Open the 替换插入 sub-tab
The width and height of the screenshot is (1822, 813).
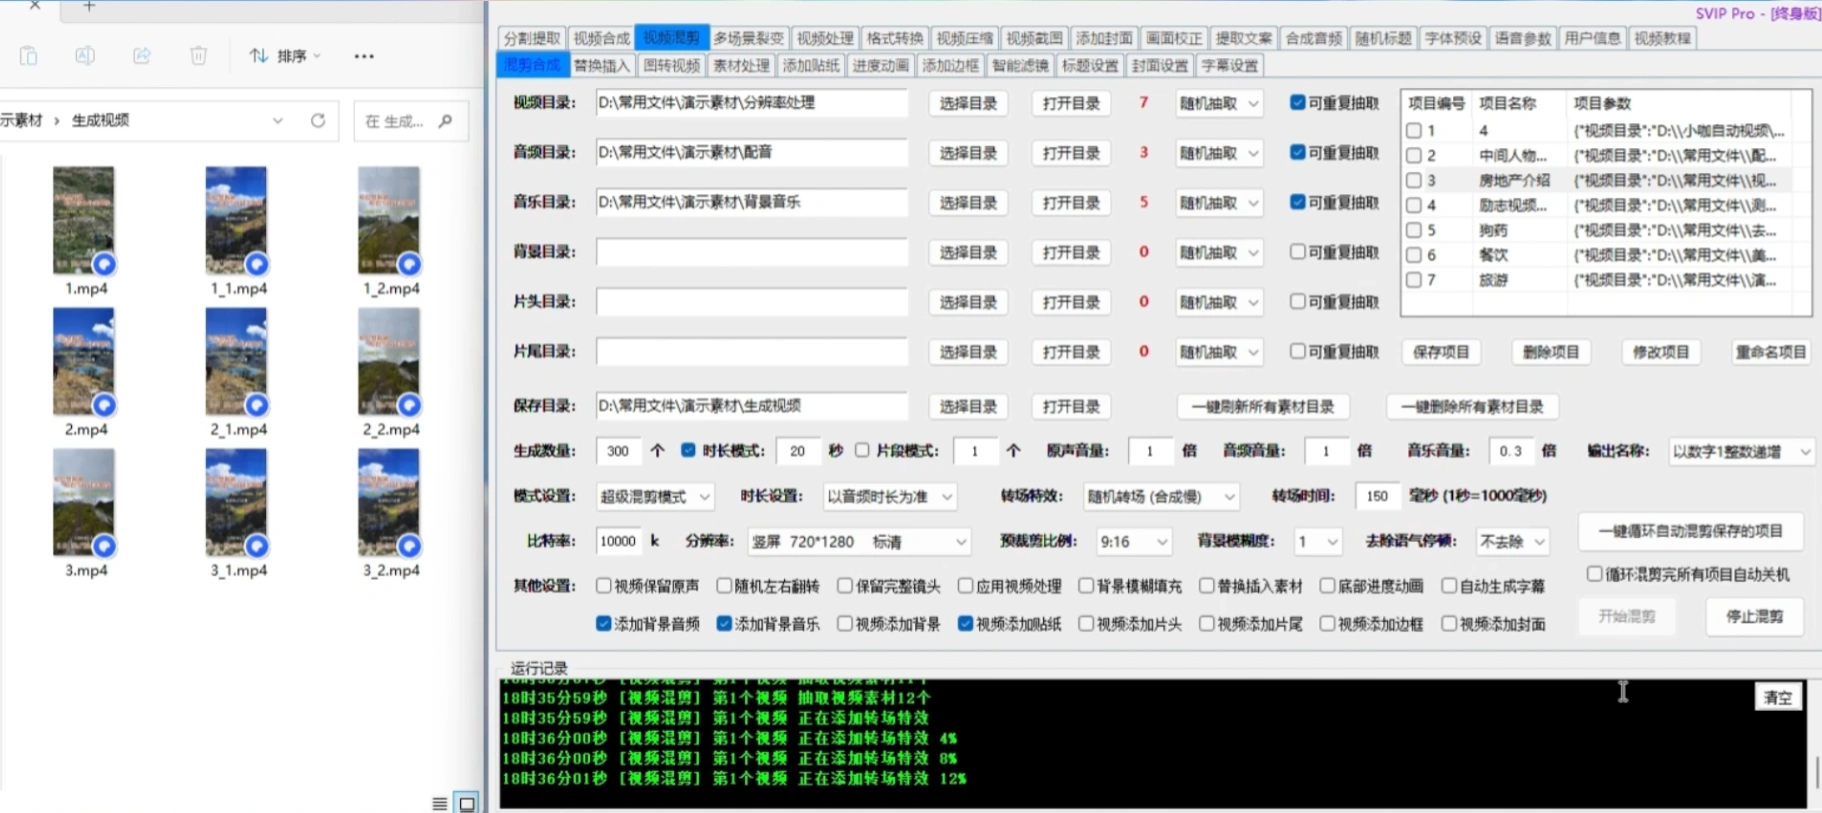click(x=601, y=65)
